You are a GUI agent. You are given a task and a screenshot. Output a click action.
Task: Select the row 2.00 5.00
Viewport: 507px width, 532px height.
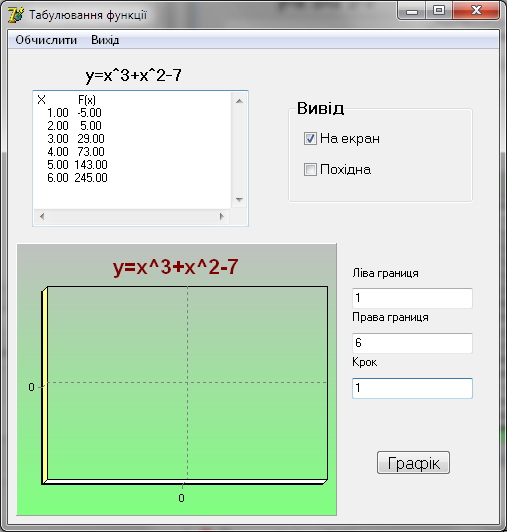[74, 126]
